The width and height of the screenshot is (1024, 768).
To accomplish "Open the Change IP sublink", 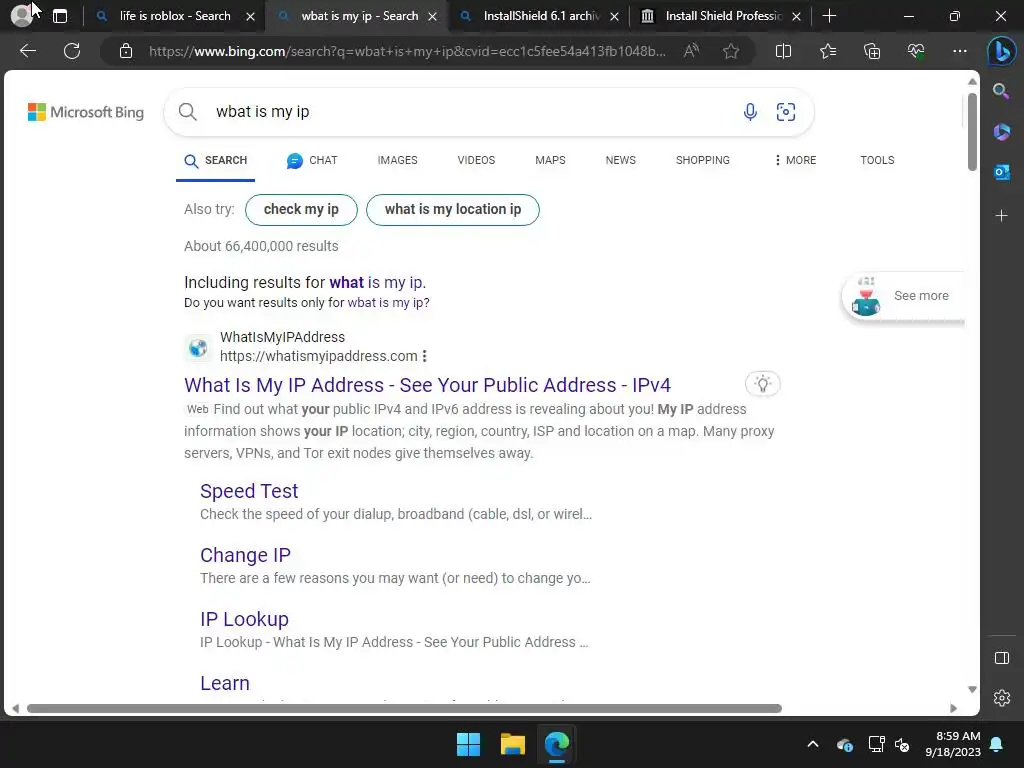I will coord(245,555).
